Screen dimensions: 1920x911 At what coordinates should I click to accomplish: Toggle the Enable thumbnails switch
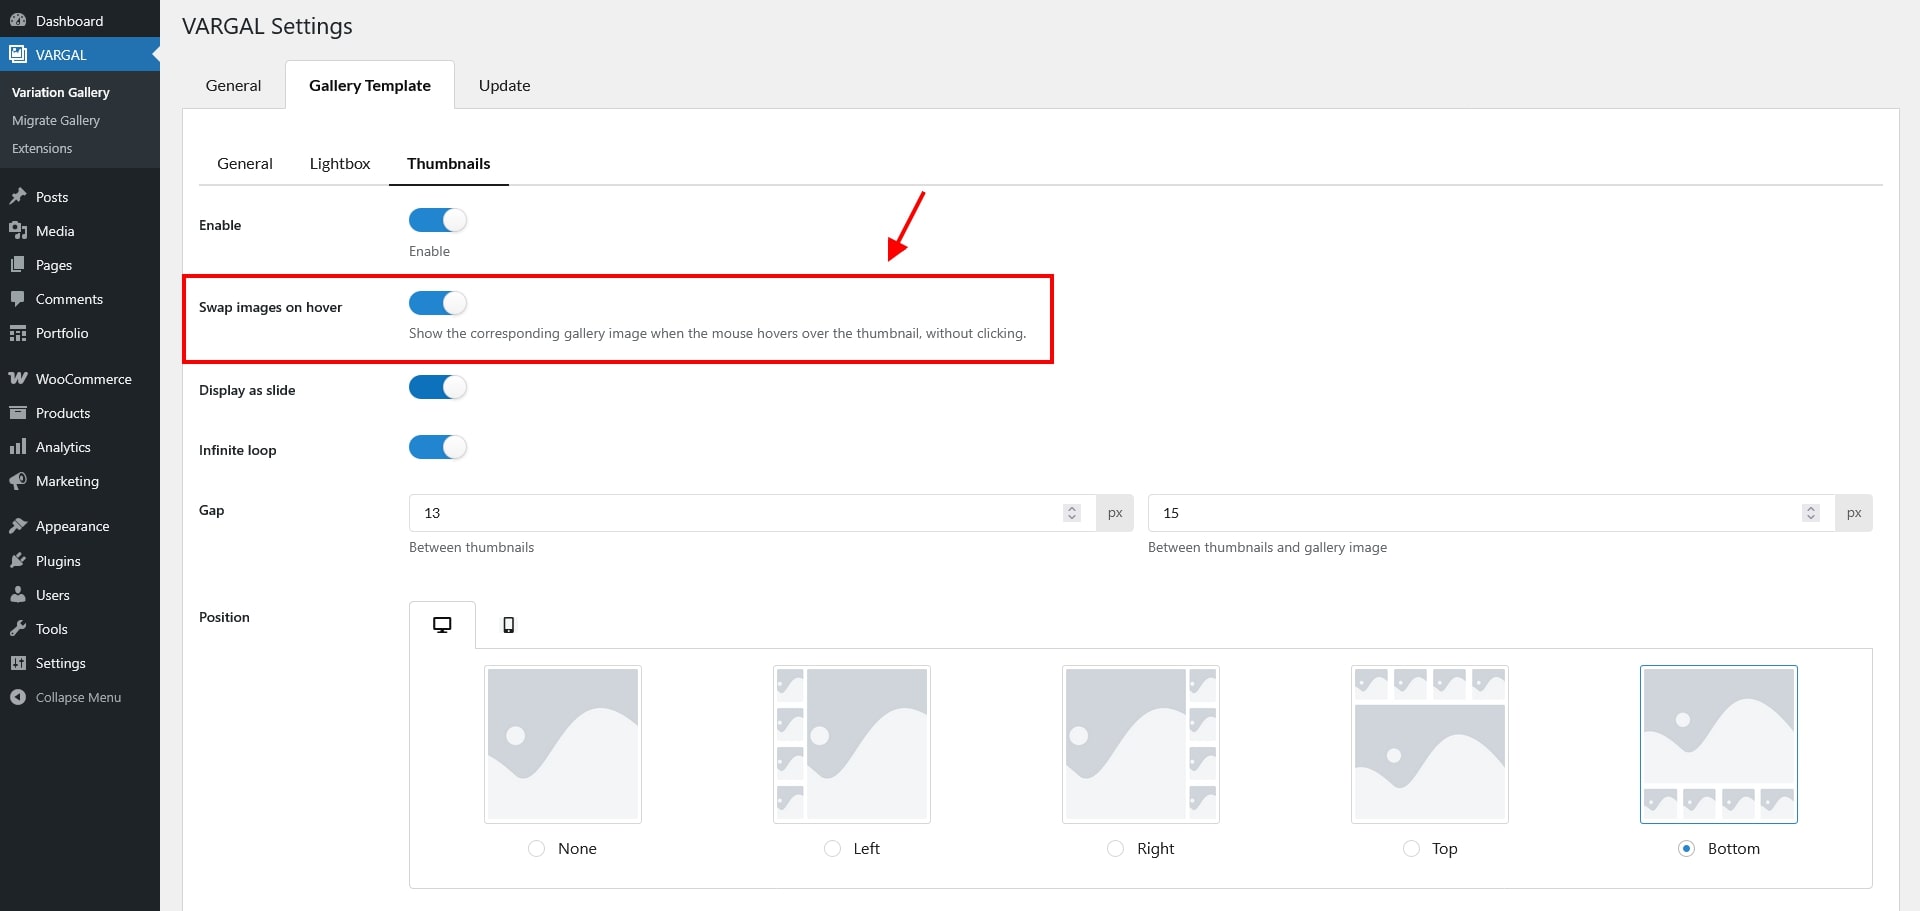(438, 220)
